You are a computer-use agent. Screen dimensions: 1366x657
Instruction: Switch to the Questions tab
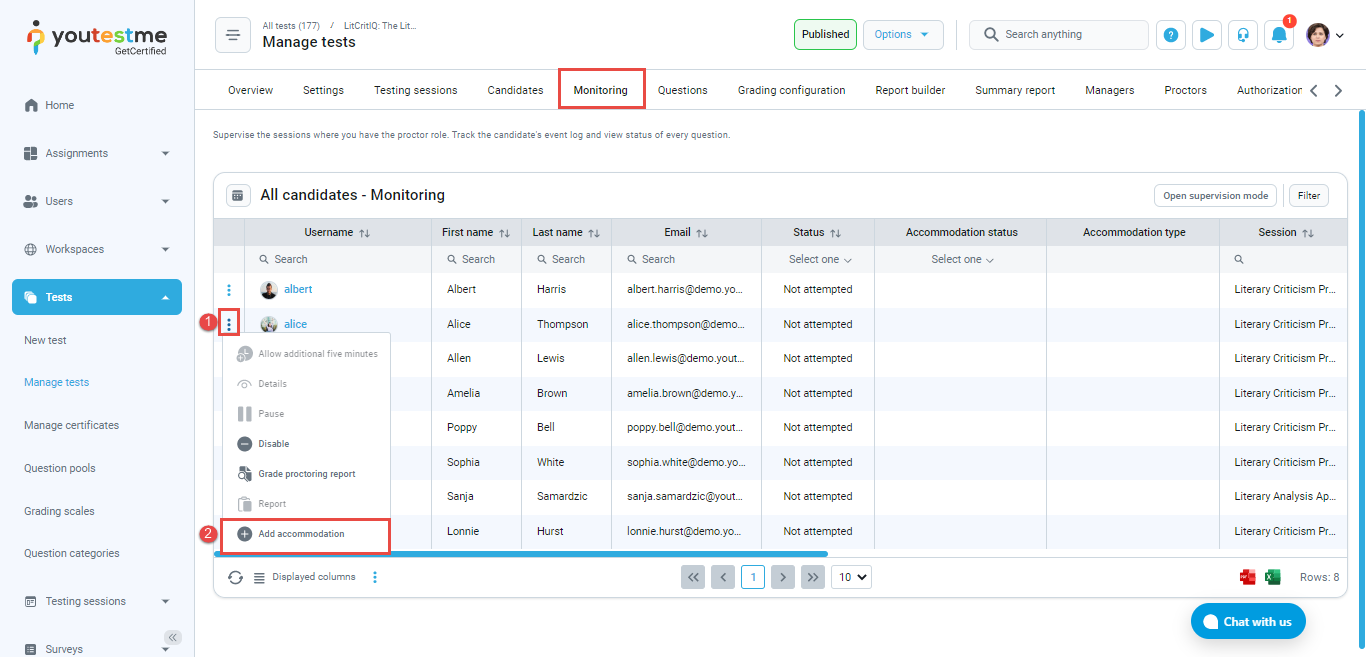pos(682,90)
